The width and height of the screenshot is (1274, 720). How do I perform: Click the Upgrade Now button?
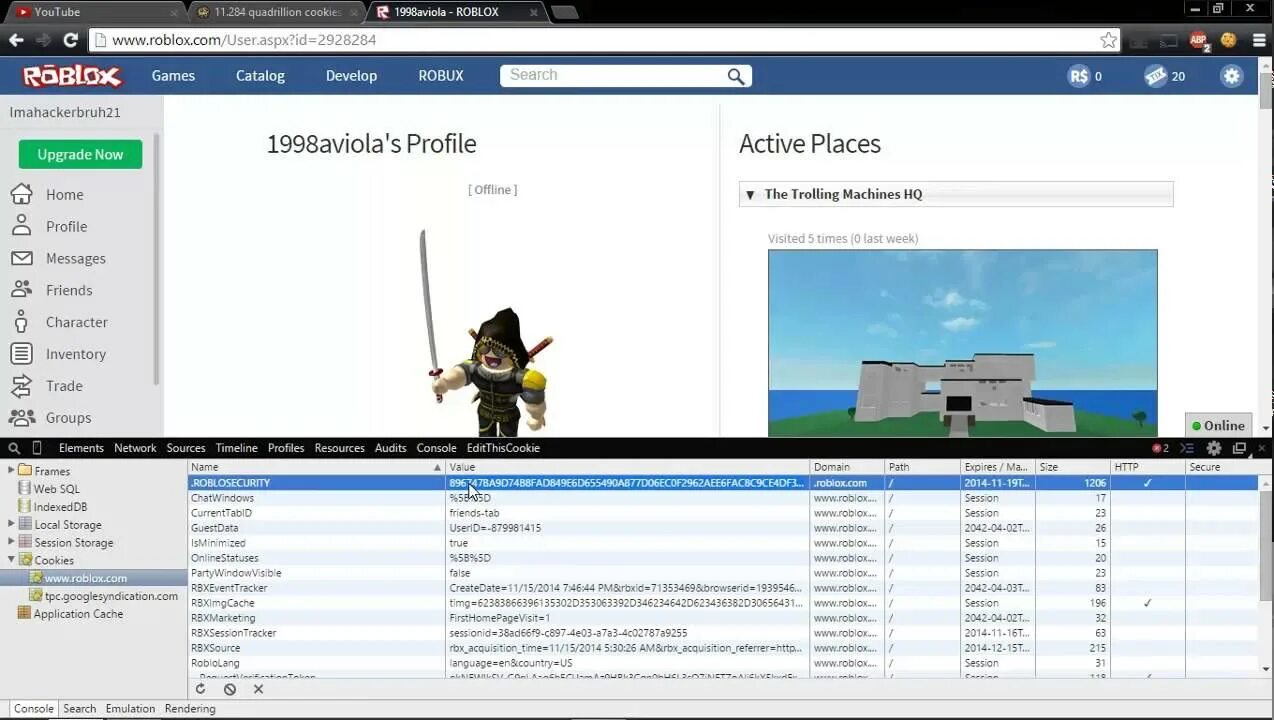80,154
